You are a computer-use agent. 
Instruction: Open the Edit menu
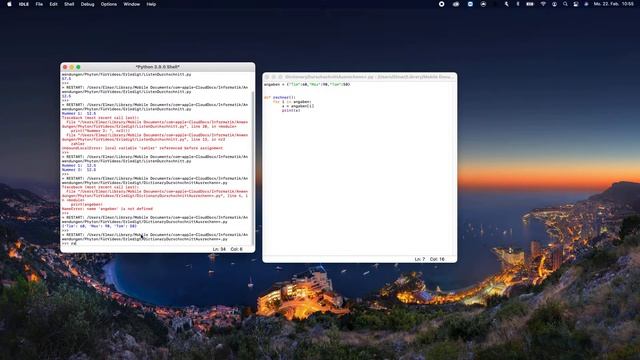pos(53,4)
